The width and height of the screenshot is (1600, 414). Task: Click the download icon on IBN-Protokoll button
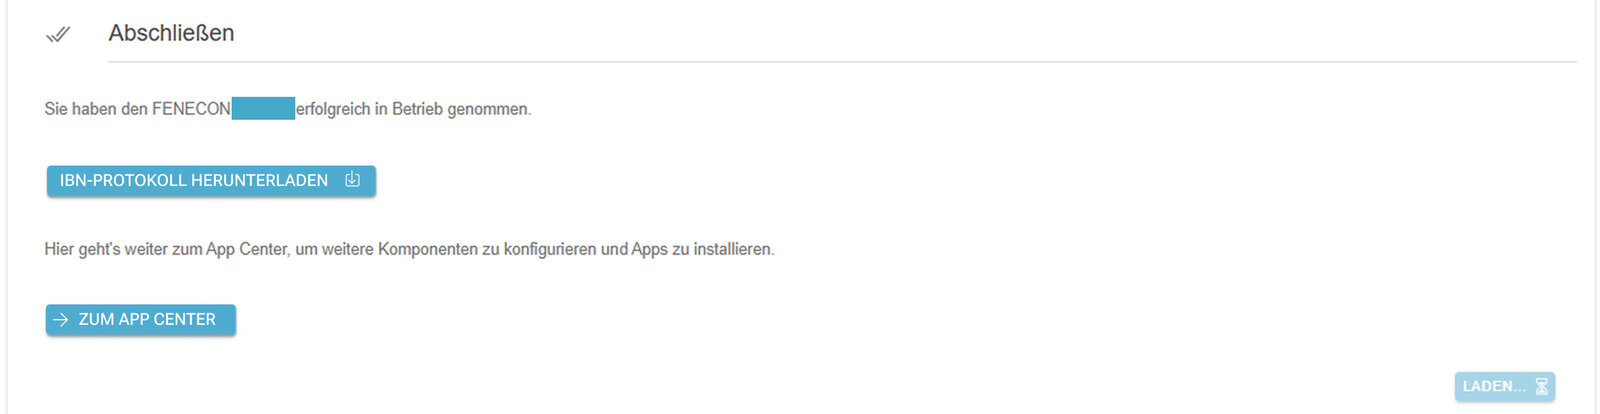352,180
